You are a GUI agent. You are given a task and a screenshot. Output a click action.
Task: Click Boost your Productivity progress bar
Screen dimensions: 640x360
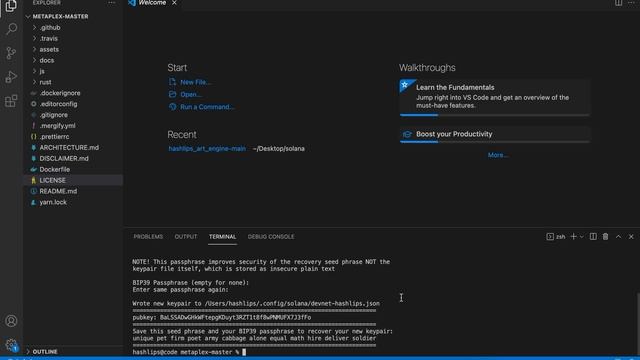(495, 142)
